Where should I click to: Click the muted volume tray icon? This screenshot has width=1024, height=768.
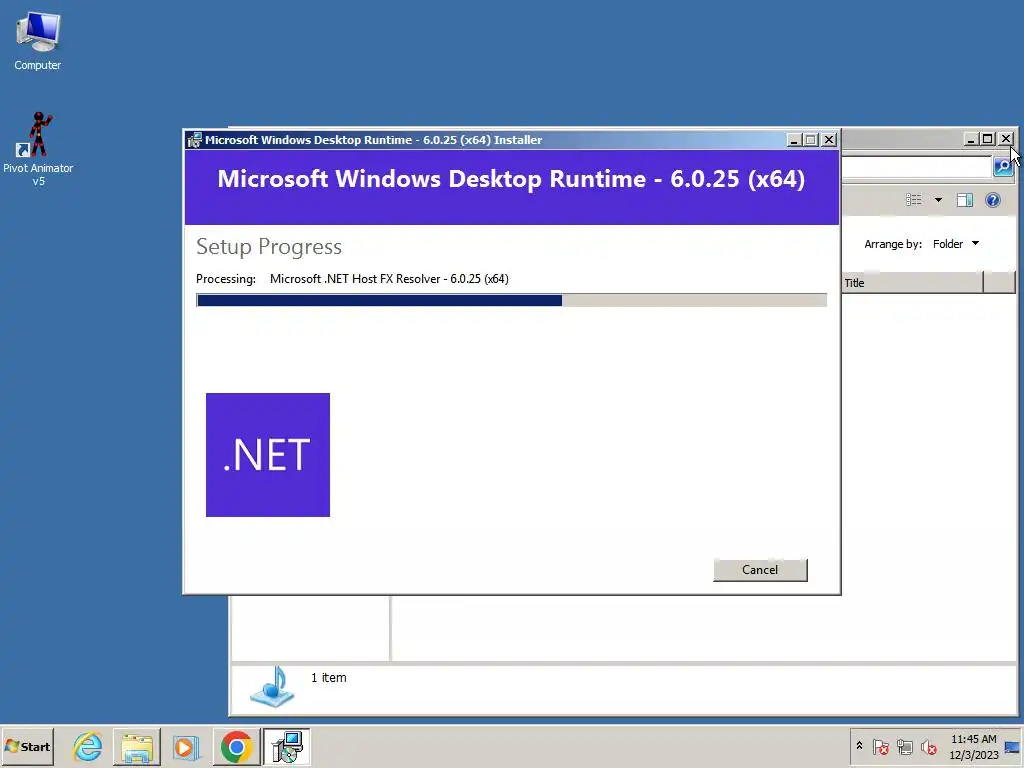(x=928, y=746)
